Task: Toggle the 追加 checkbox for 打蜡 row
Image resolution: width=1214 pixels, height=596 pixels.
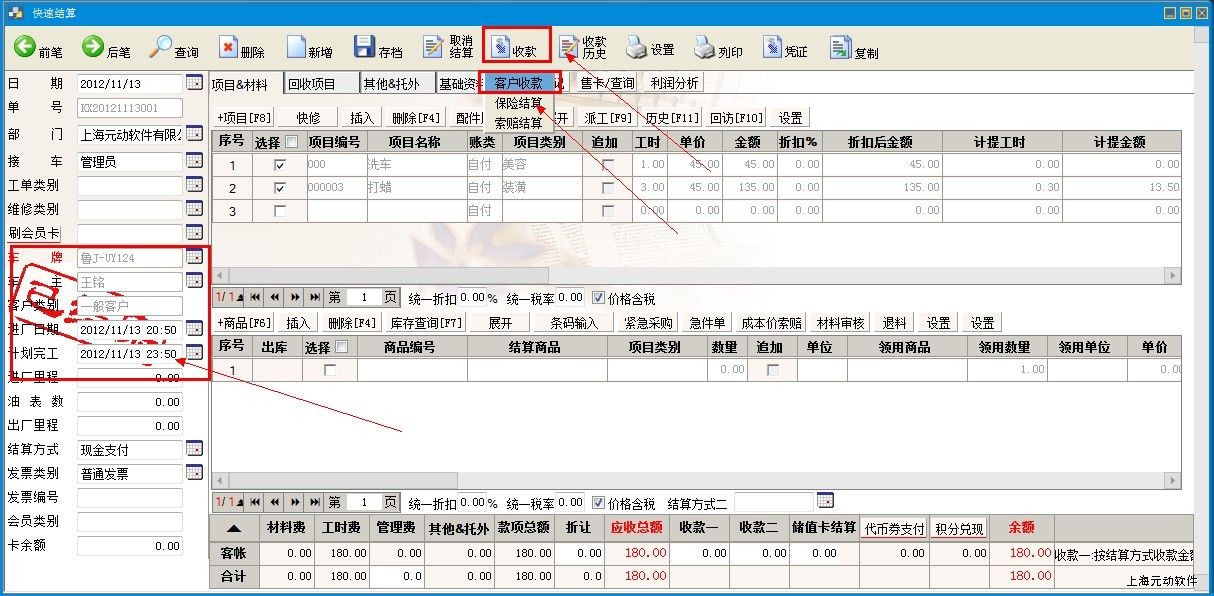Action: coord(608,187)
